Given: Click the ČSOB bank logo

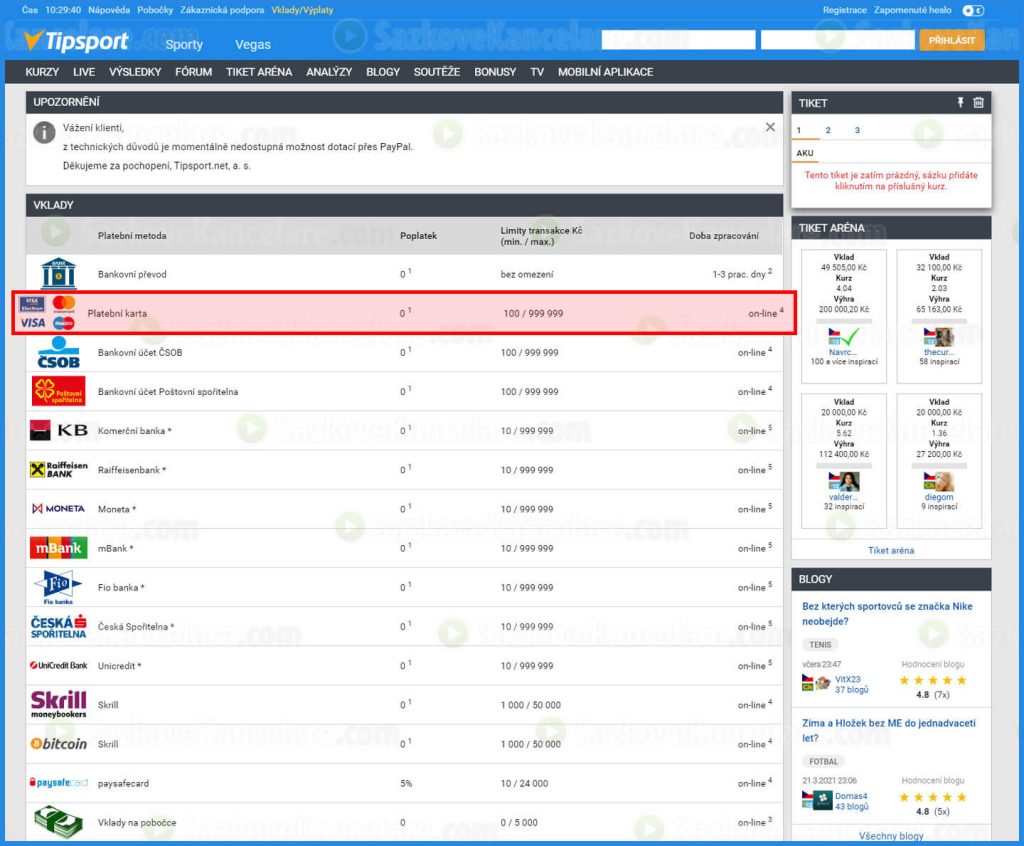Looking at the screenshot, I should tap(58, 353).
